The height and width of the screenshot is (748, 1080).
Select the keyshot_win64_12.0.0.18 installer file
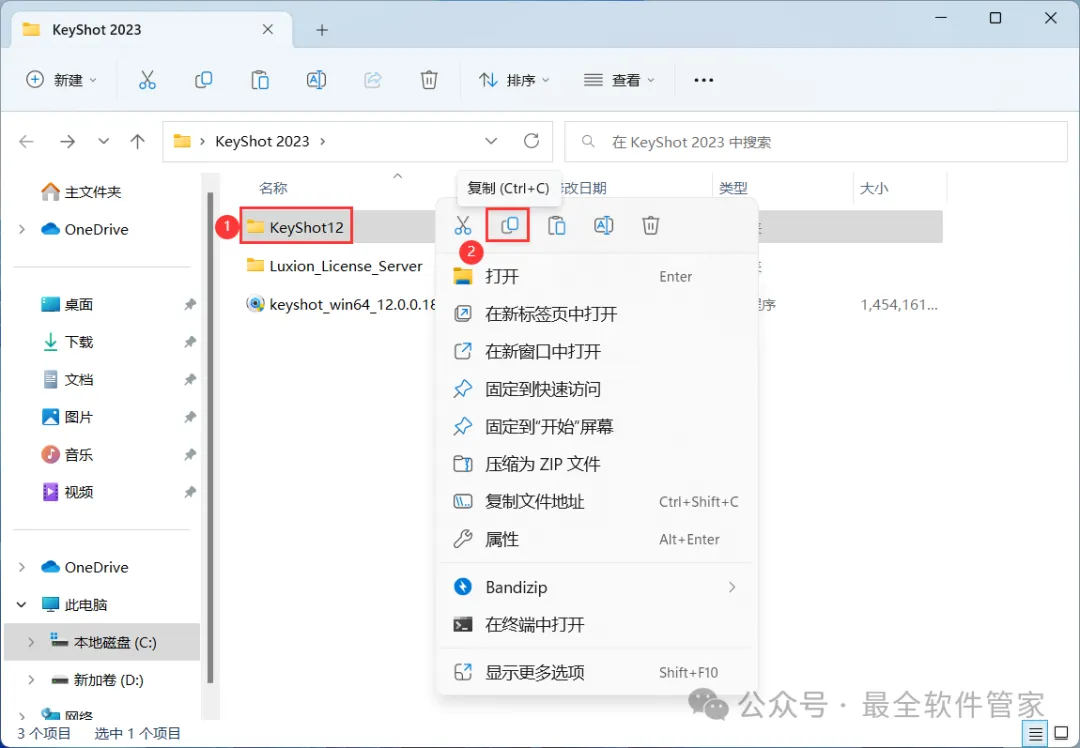[x=341, y=304]
